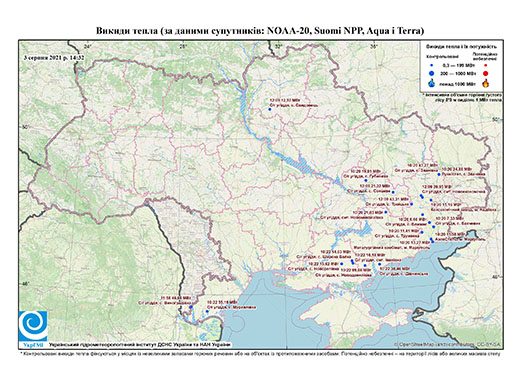
Task: Click the UkrHMI spiral logo
Action: 33,326
